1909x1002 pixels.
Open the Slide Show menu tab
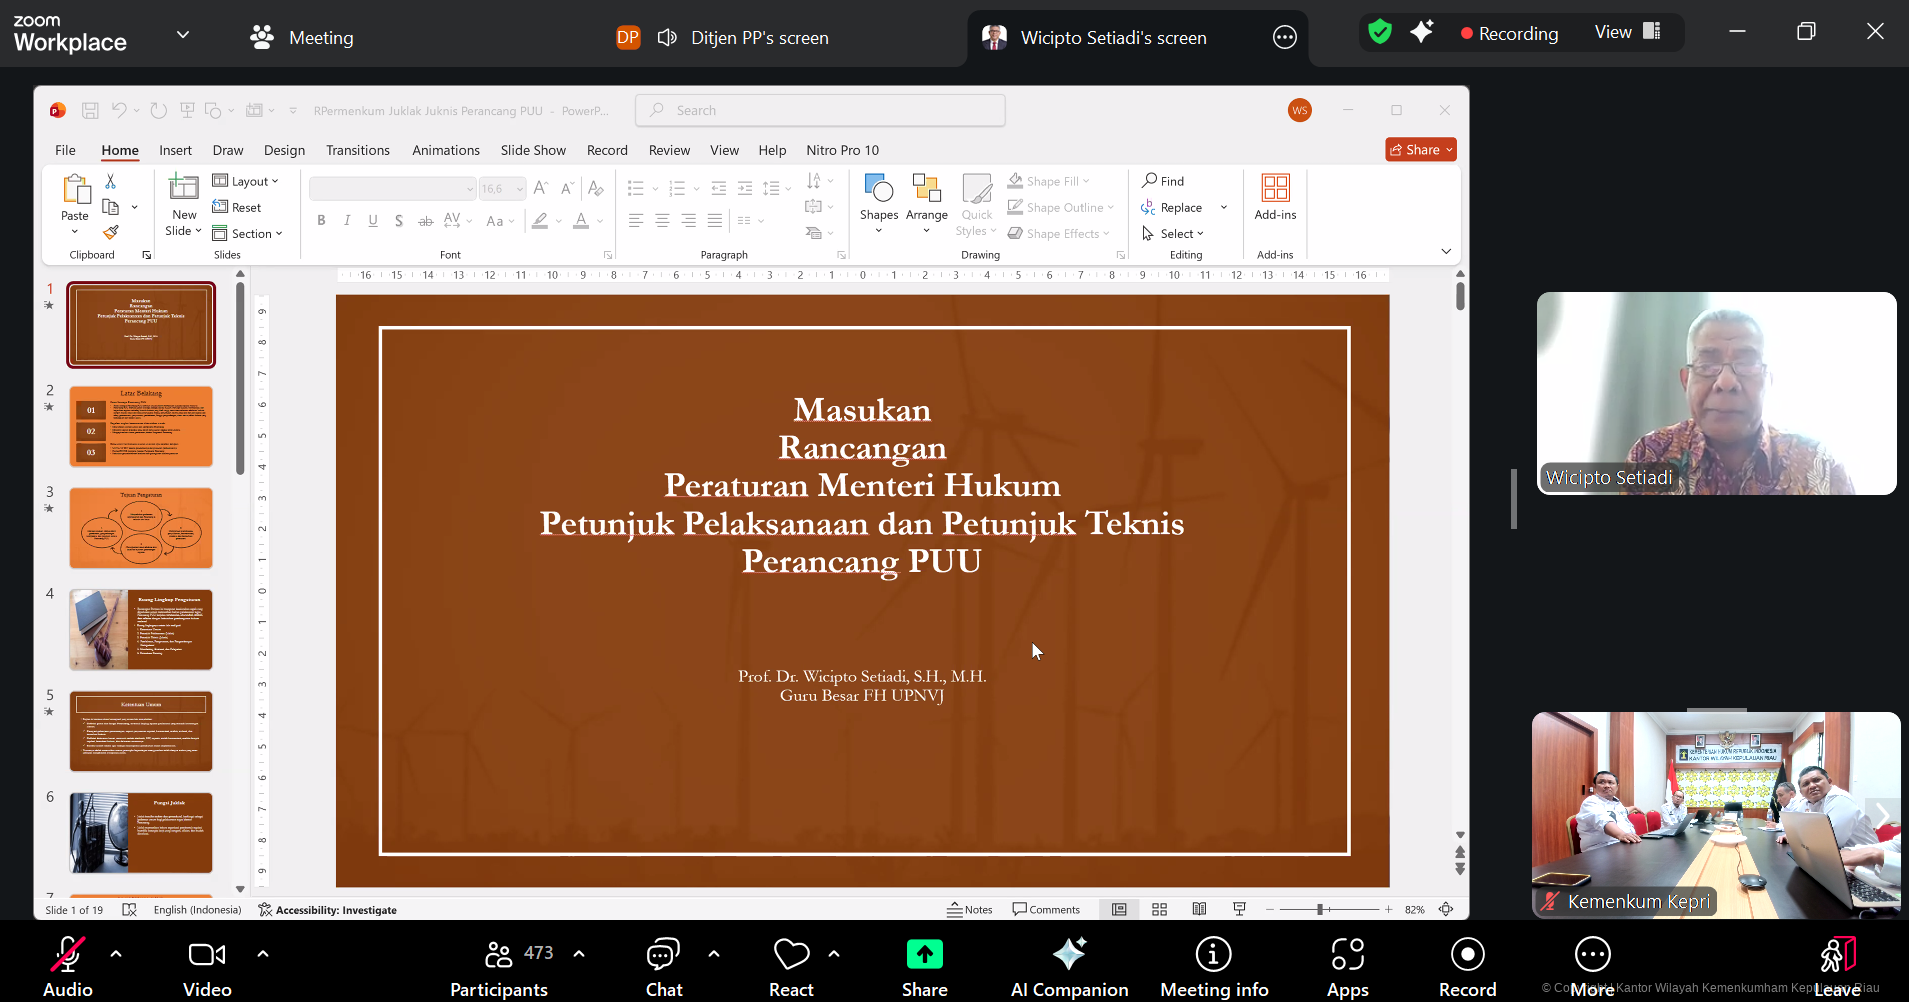[533, 150]
